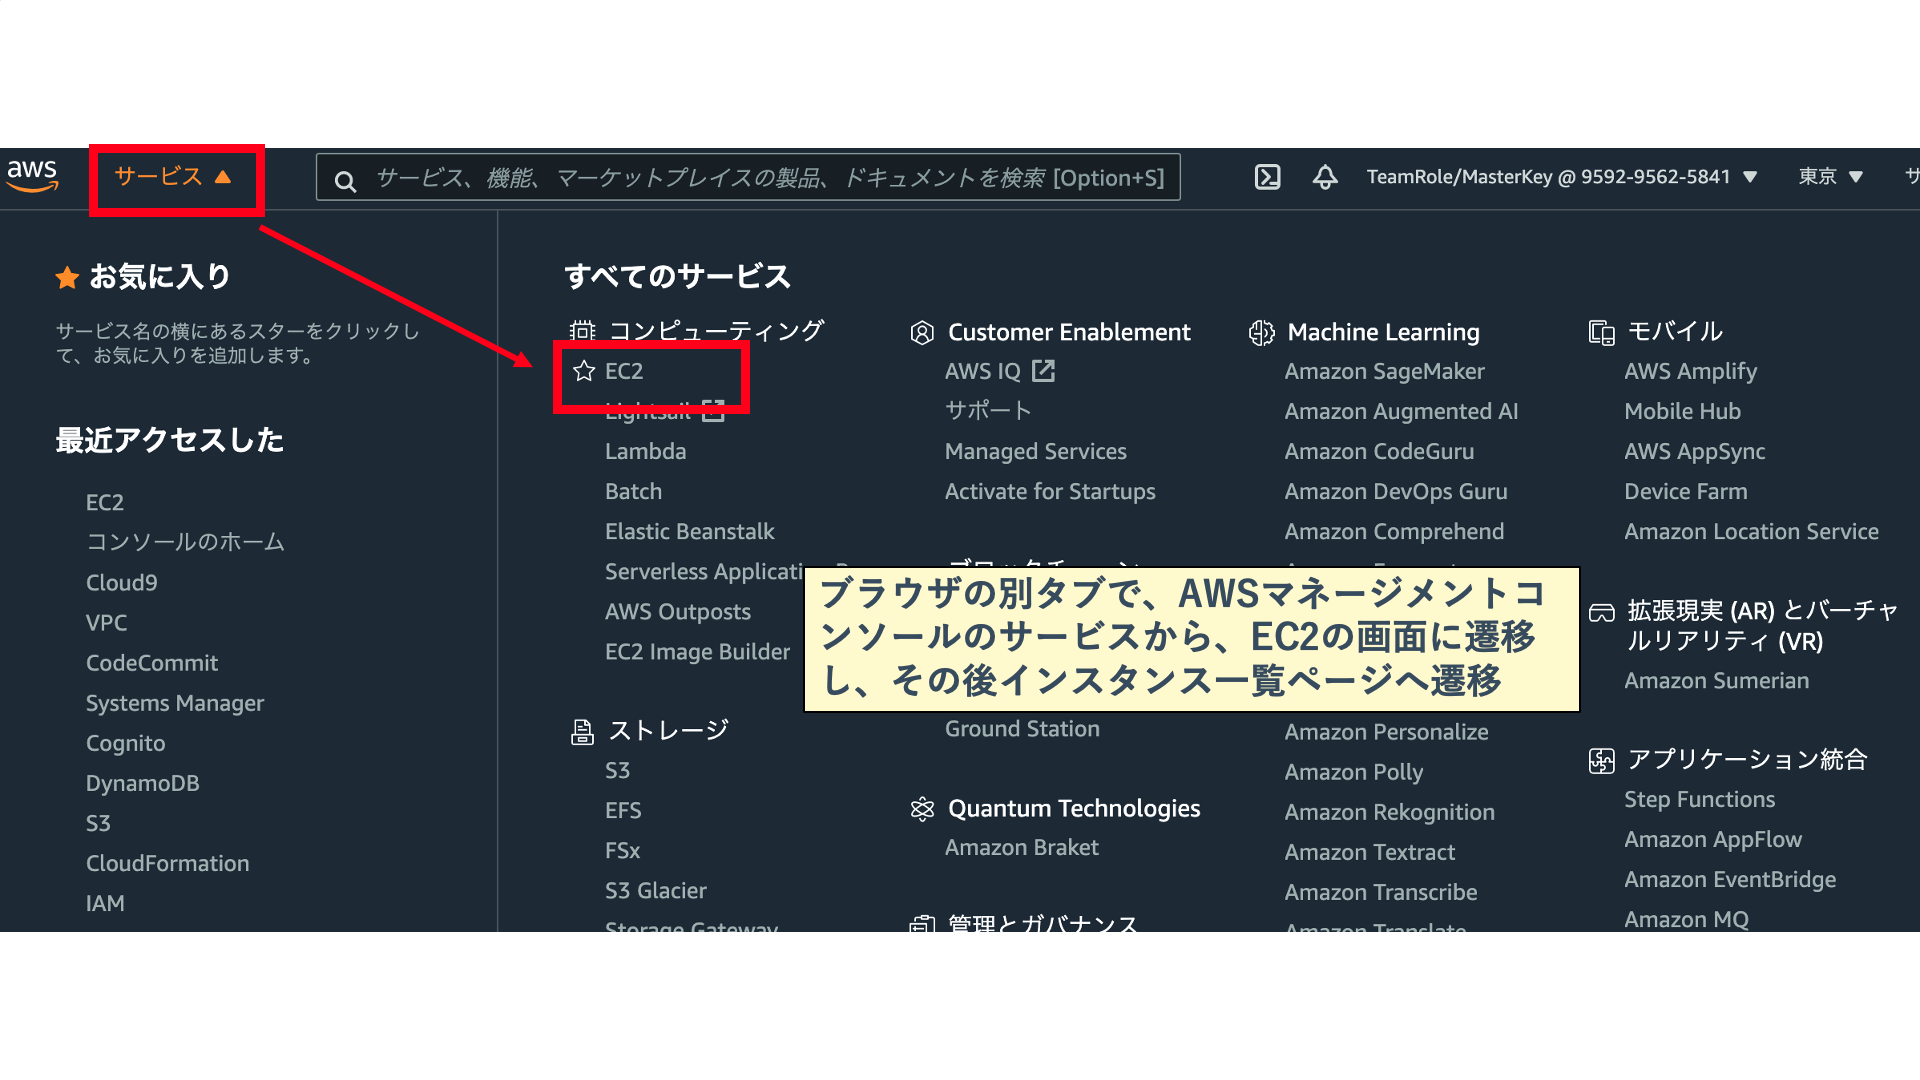Open EFS service

click(623, 810)
